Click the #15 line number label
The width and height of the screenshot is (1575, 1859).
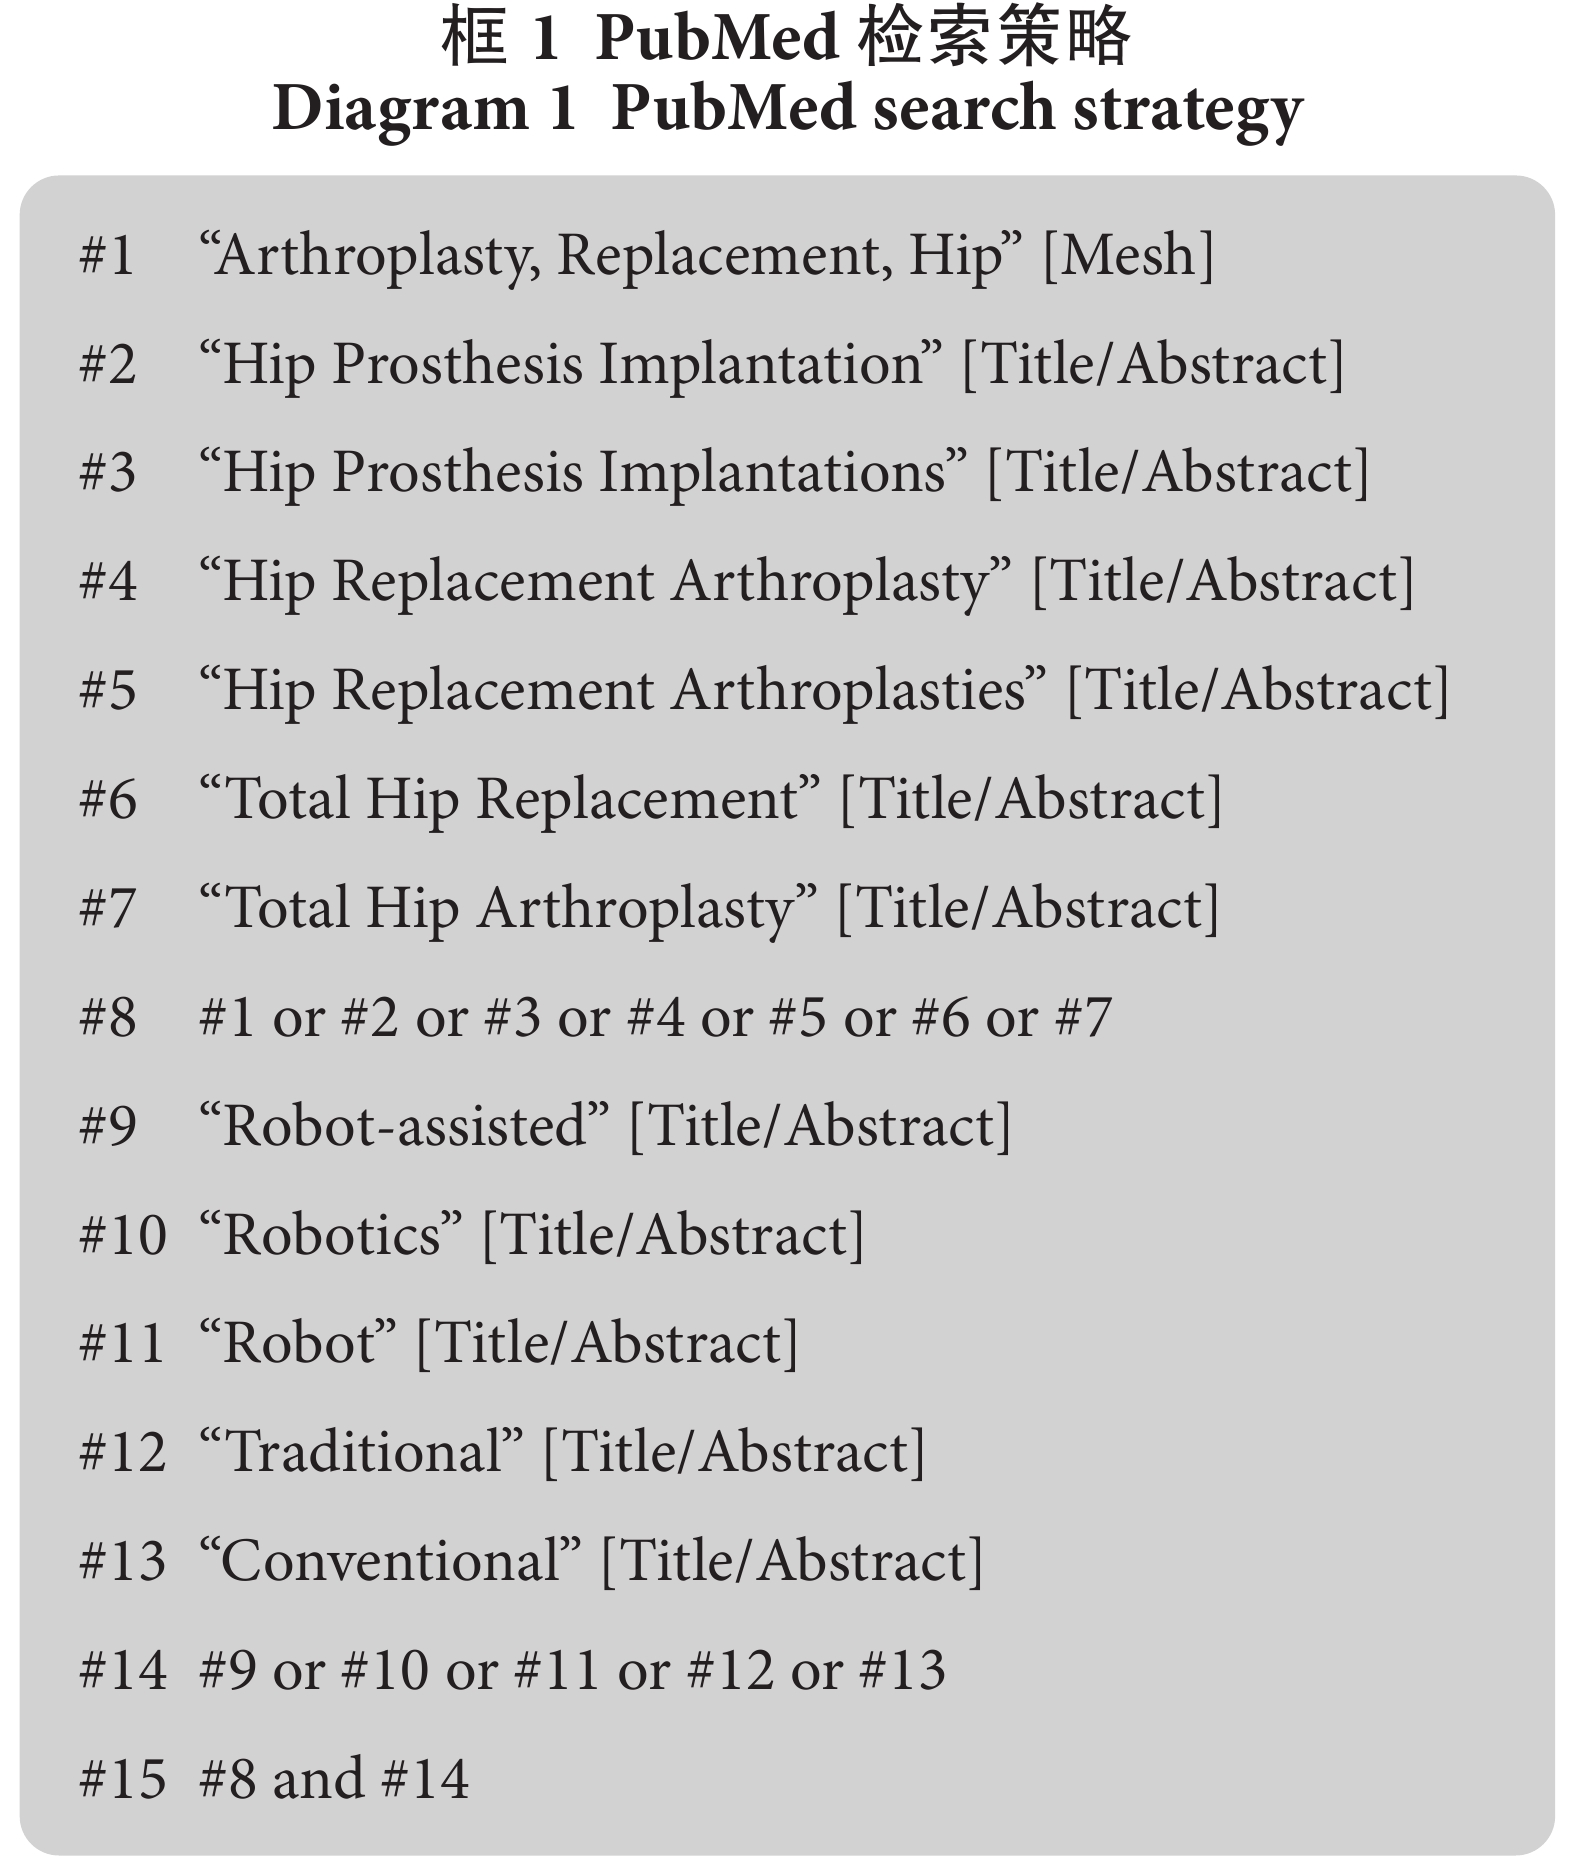point(123,1781)
